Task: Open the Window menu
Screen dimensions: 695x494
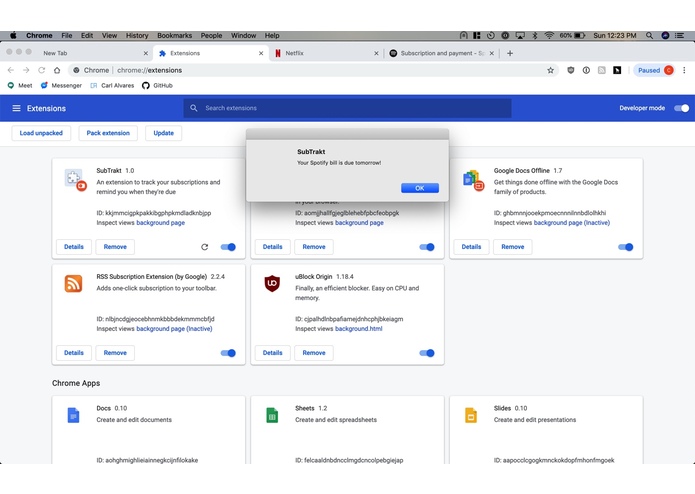Action: coord(243,35)
